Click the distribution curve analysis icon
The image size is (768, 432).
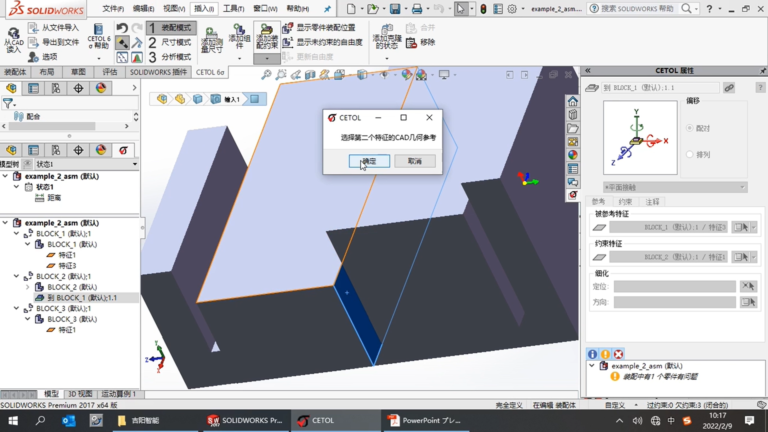click(x=137, y=57)
